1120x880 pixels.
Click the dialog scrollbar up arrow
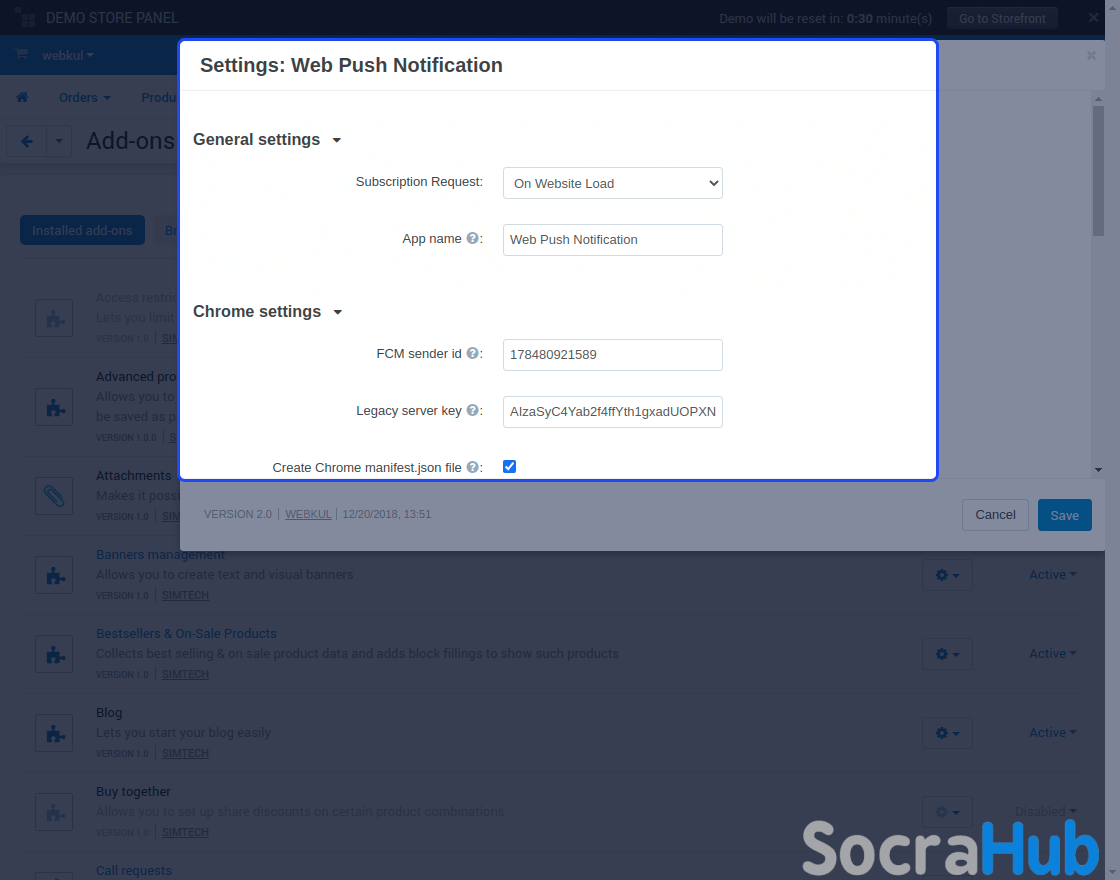click(1098, 99)
